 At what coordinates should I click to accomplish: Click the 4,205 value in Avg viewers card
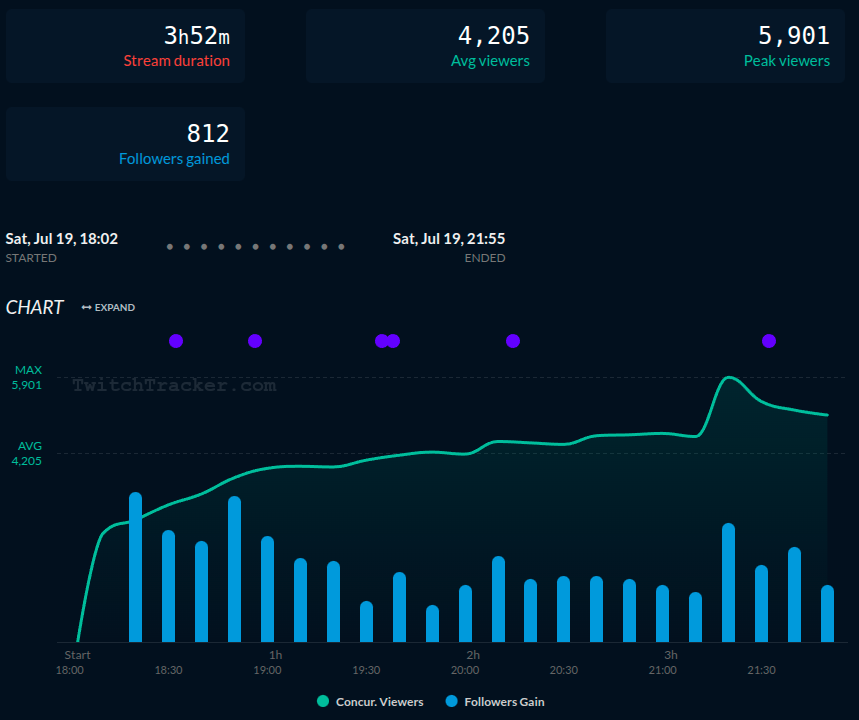point(494,36)
